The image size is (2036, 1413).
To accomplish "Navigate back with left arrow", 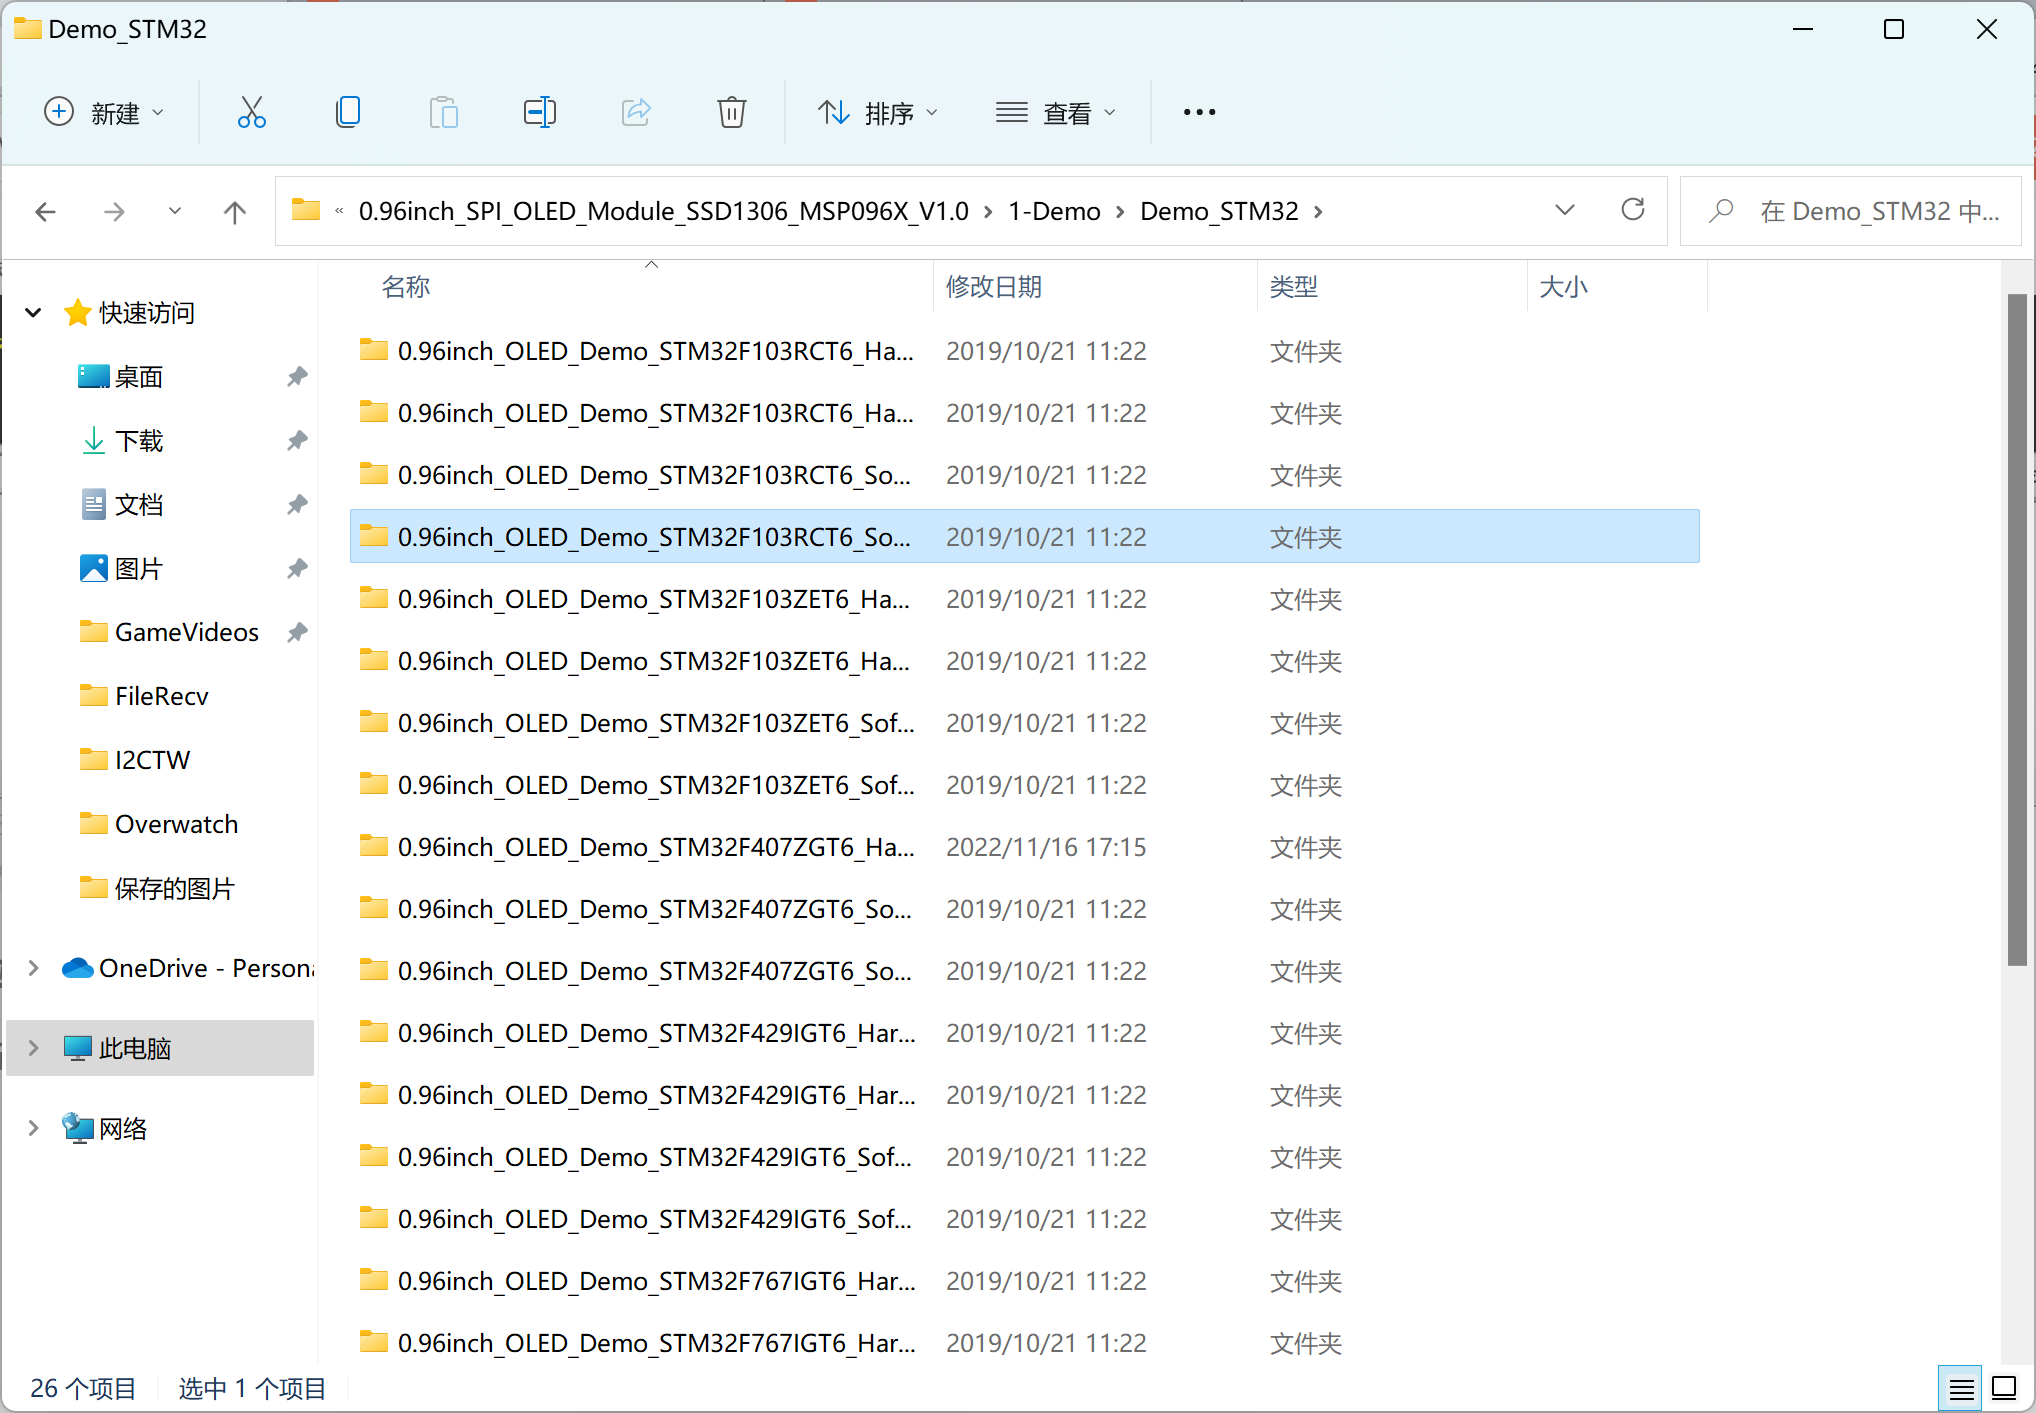I will coord(45,212).
